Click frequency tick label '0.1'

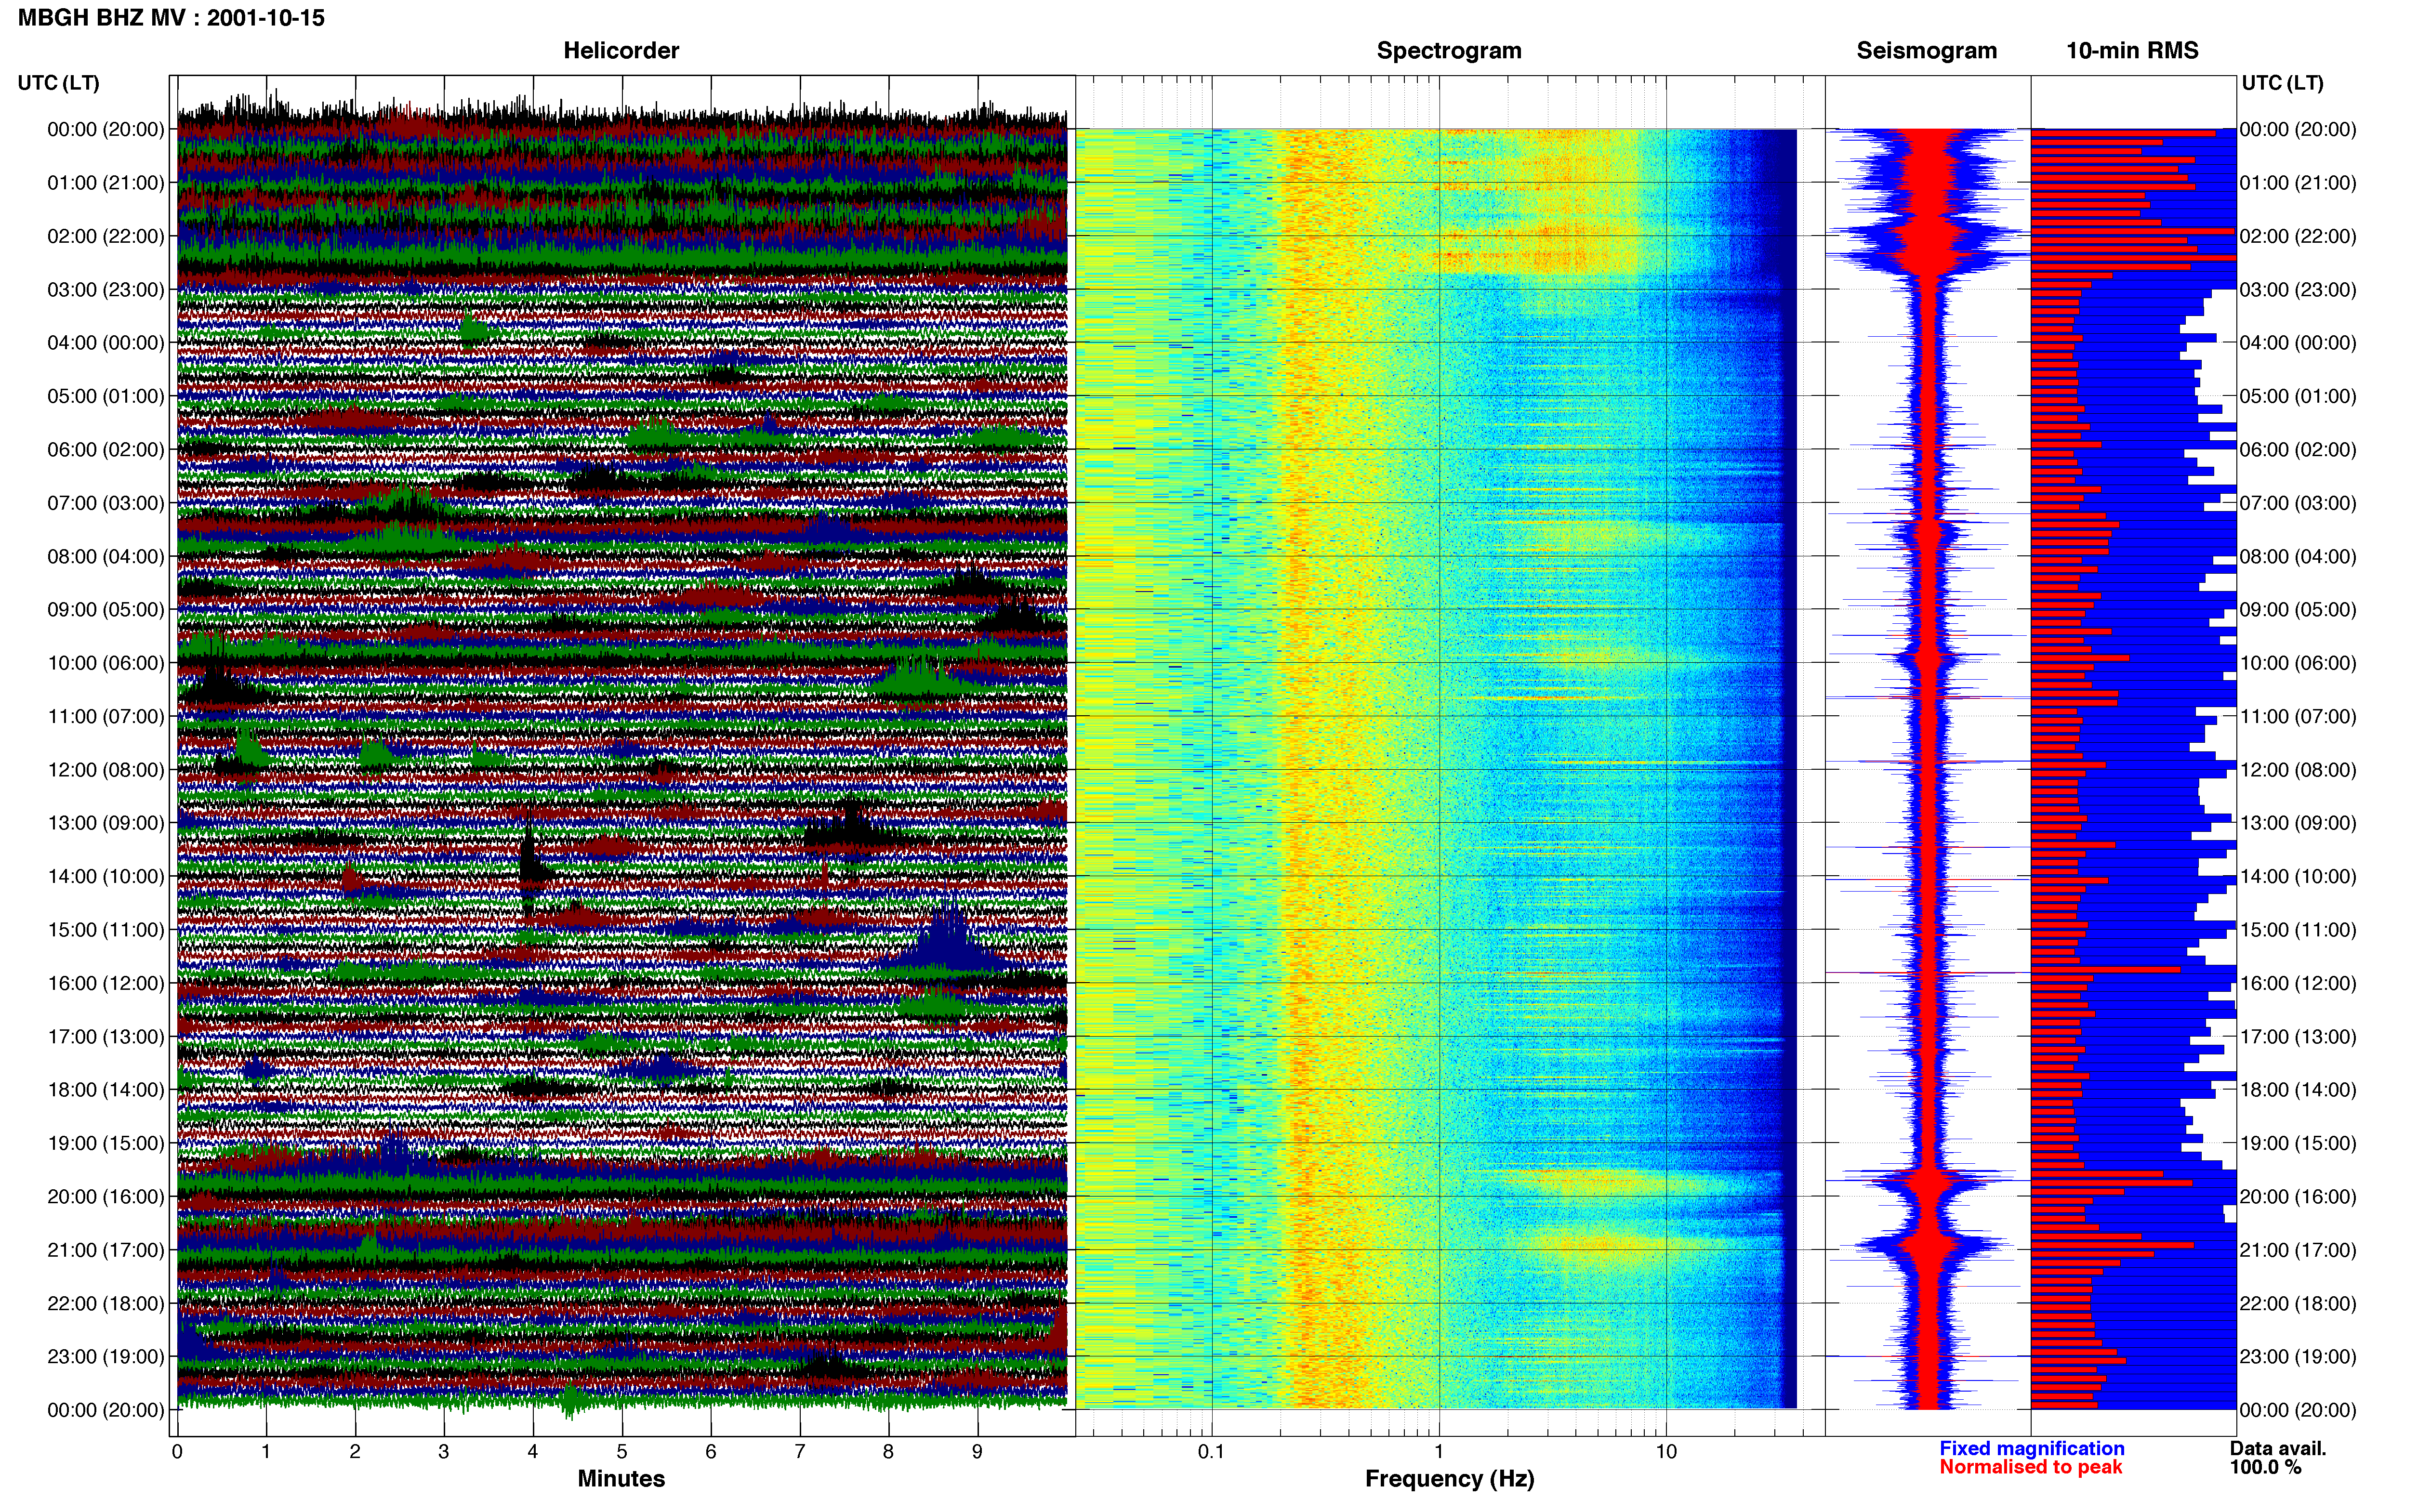[x=1211, y=1451]
